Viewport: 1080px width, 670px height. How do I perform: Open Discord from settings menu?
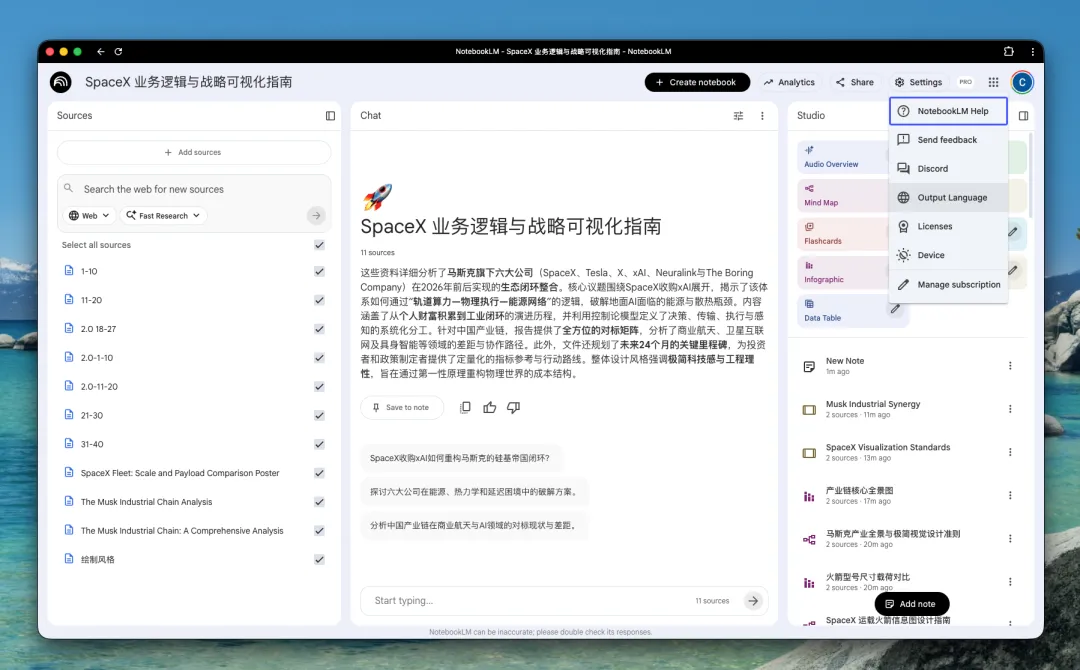click(x=948, y=169)
